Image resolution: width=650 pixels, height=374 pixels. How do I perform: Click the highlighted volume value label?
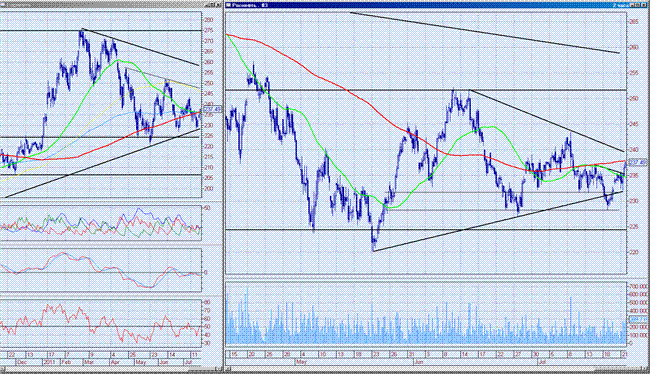(638, 319)
